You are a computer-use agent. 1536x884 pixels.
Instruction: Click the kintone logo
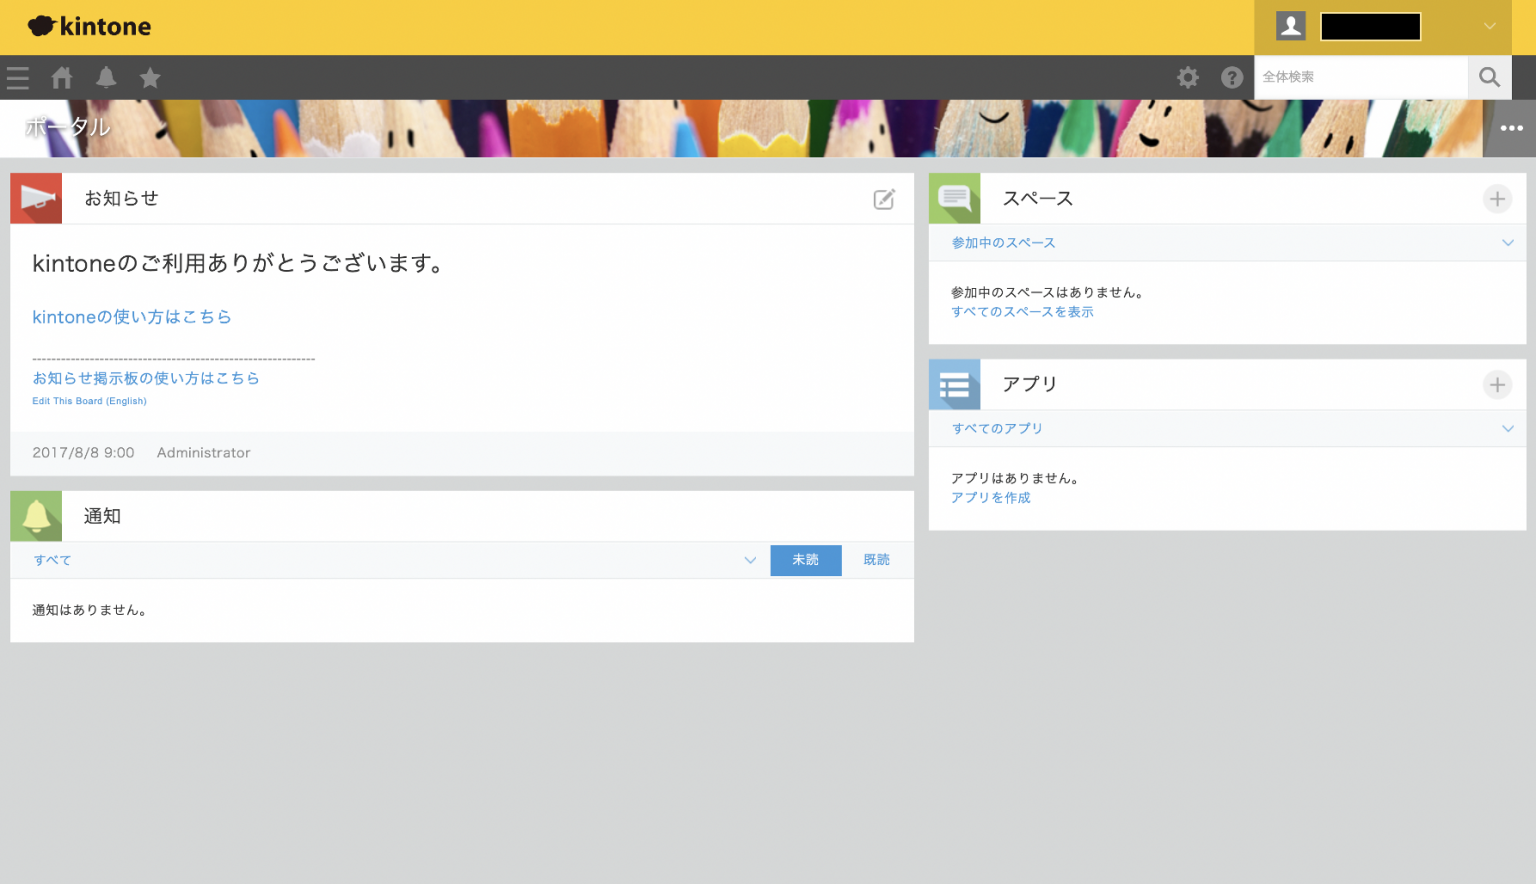pyautogui.click(x=89, y=26)
